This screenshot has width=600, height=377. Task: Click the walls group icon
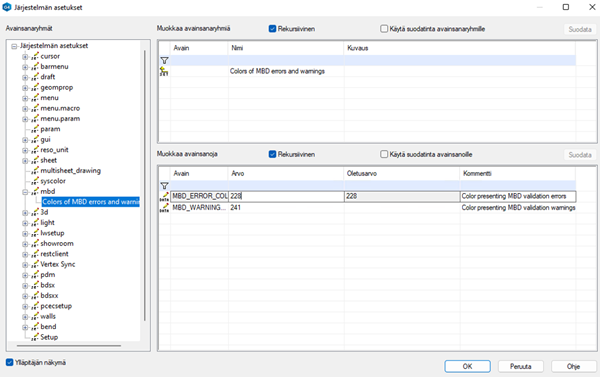(x=35, y=317)
